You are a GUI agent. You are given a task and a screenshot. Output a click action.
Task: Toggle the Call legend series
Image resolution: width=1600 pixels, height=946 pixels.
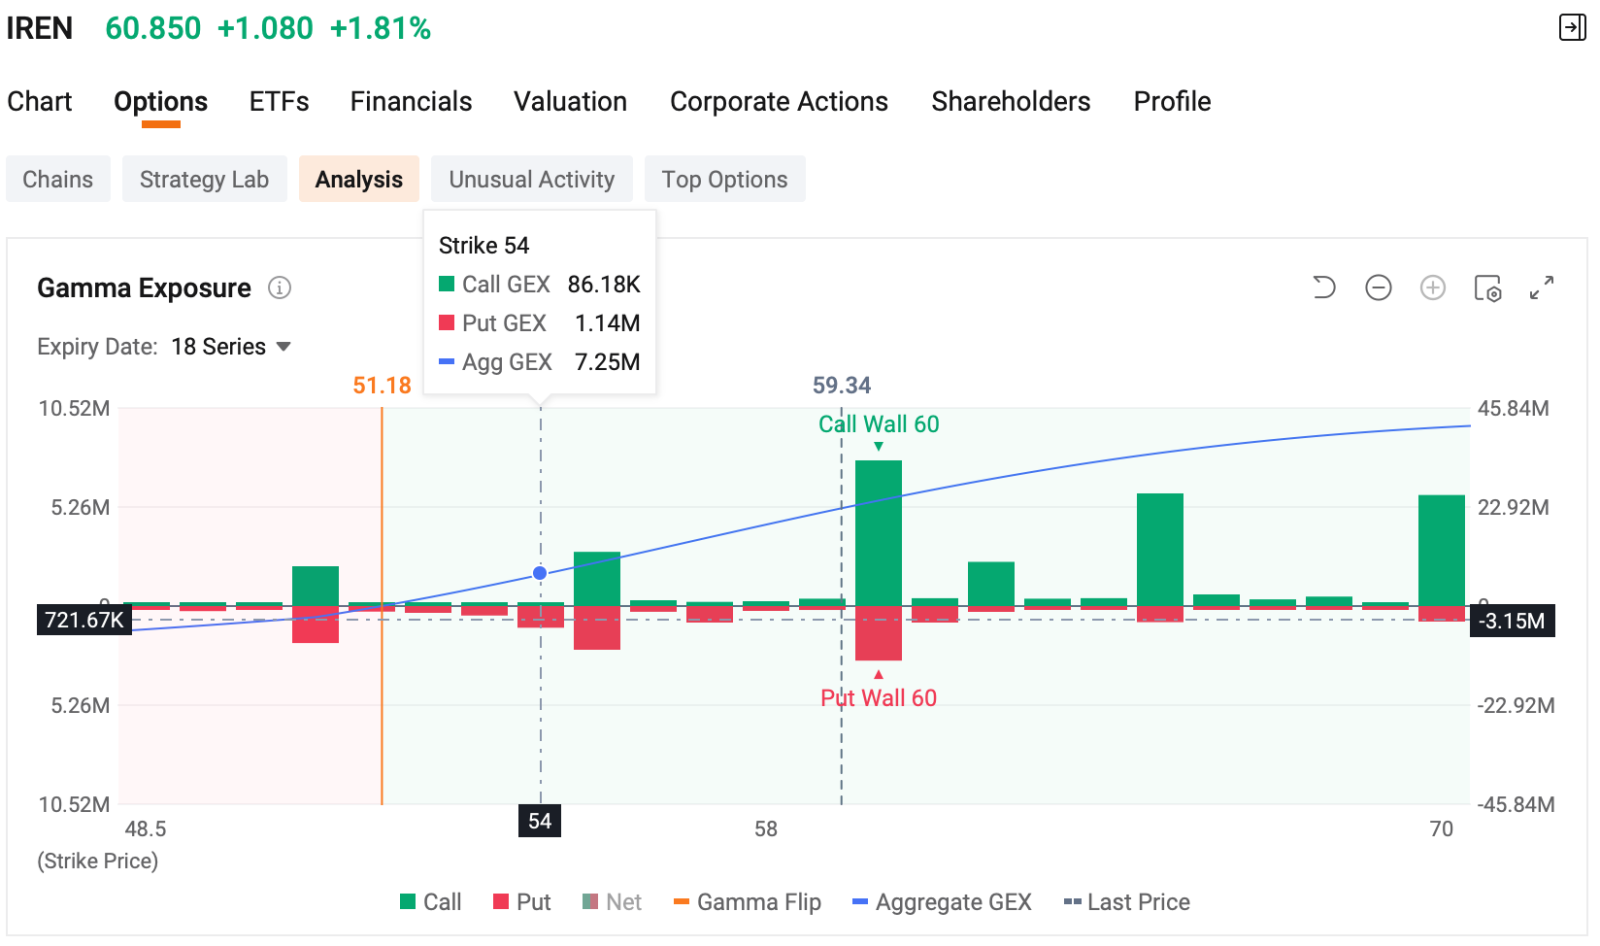pos(431,902)
